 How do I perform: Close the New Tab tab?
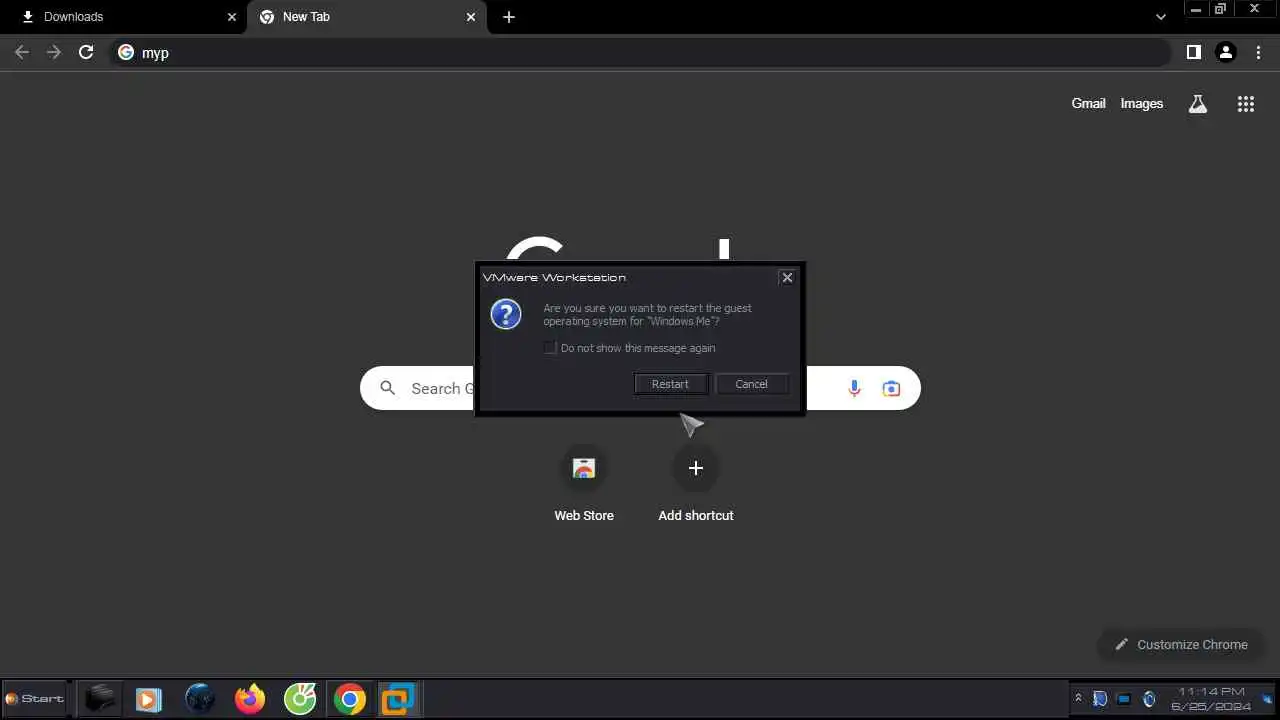[471, 17]
